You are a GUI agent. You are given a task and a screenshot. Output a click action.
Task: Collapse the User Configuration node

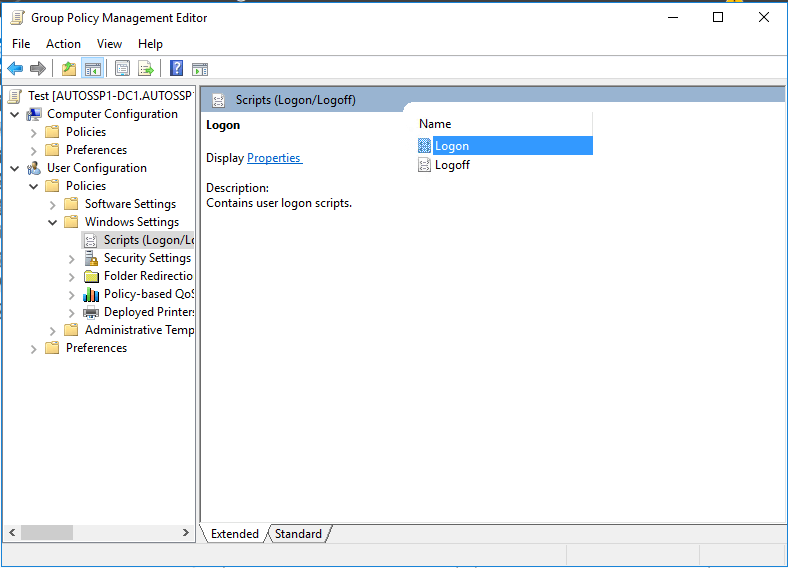(15, 168)
